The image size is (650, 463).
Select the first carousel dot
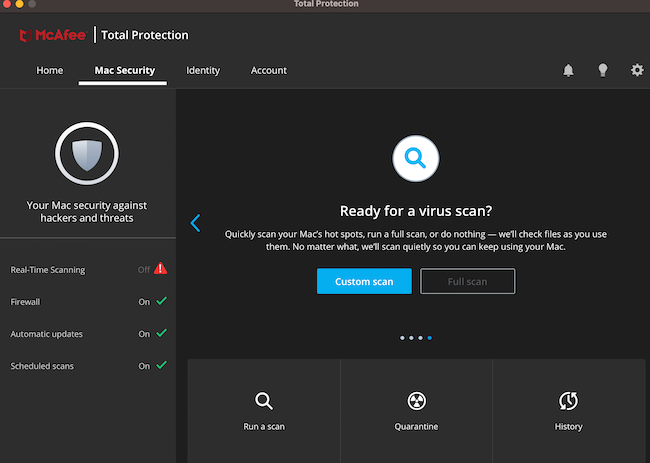[x=402, y=338]
